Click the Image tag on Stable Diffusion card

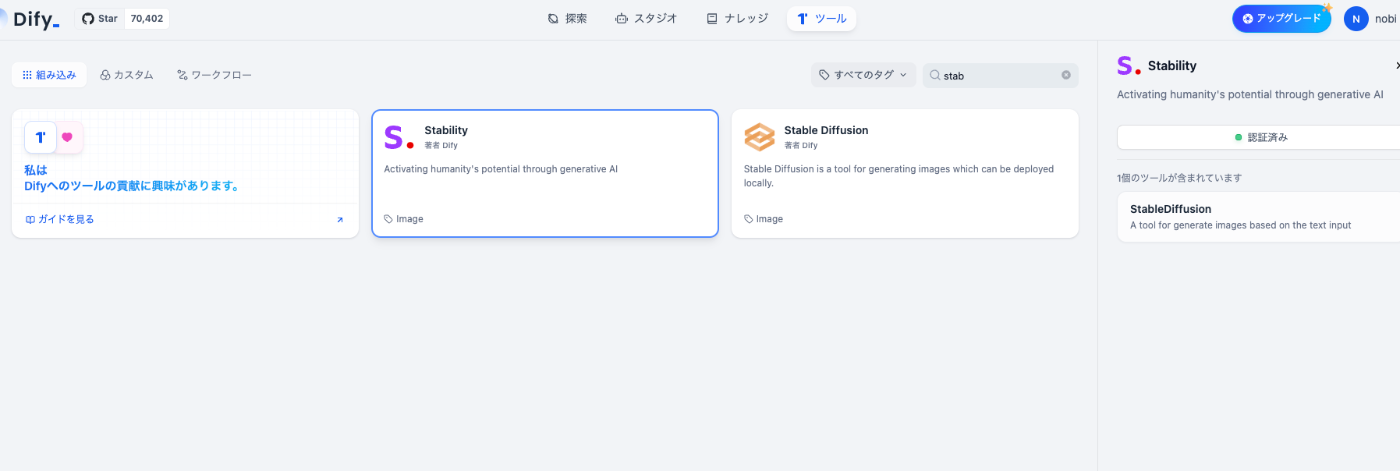[x=764, y=219]
